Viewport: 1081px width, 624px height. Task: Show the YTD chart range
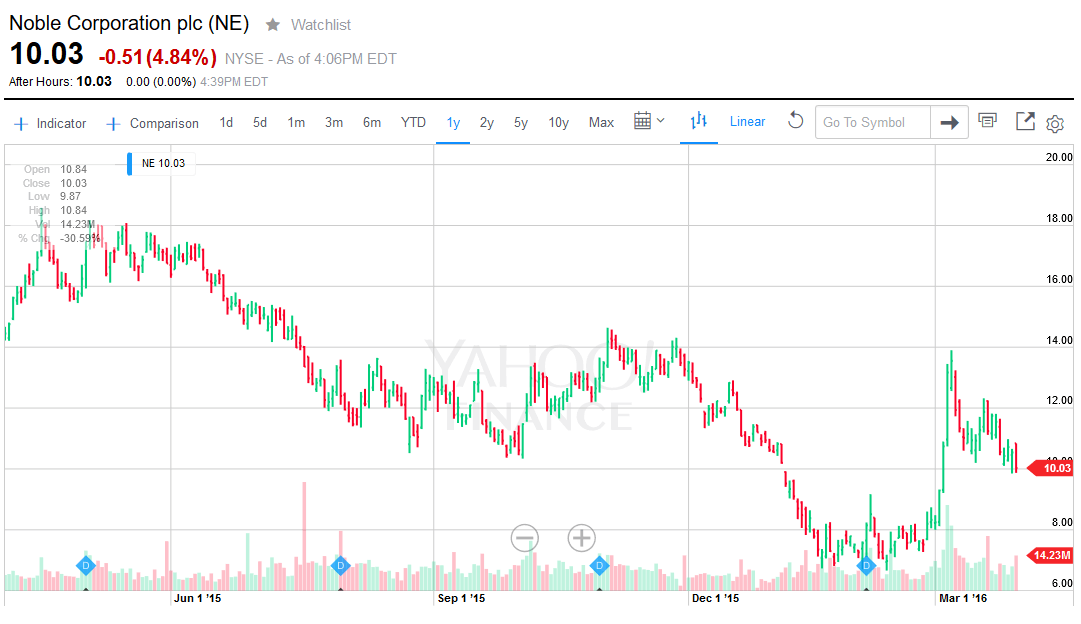click(413, 123)
